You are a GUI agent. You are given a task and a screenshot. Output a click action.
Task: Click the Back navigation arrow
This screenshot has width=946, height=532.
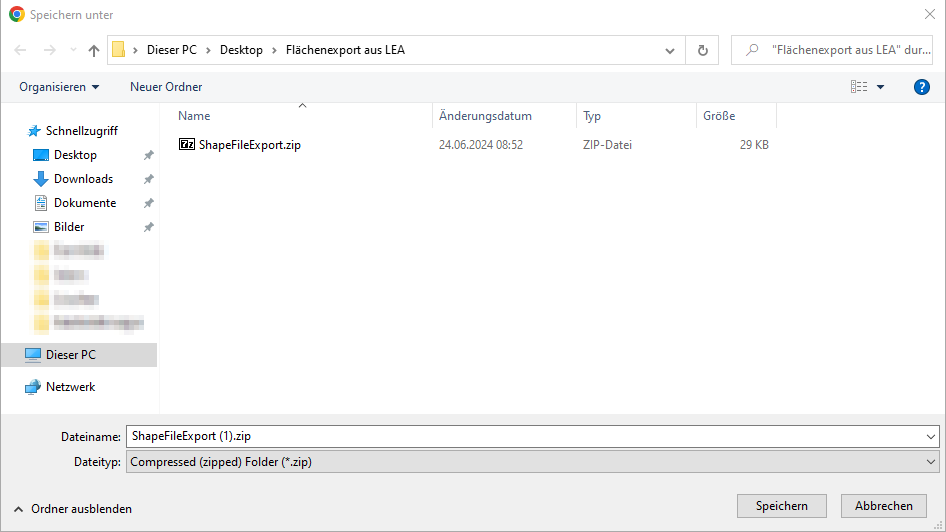click(21, 50)
